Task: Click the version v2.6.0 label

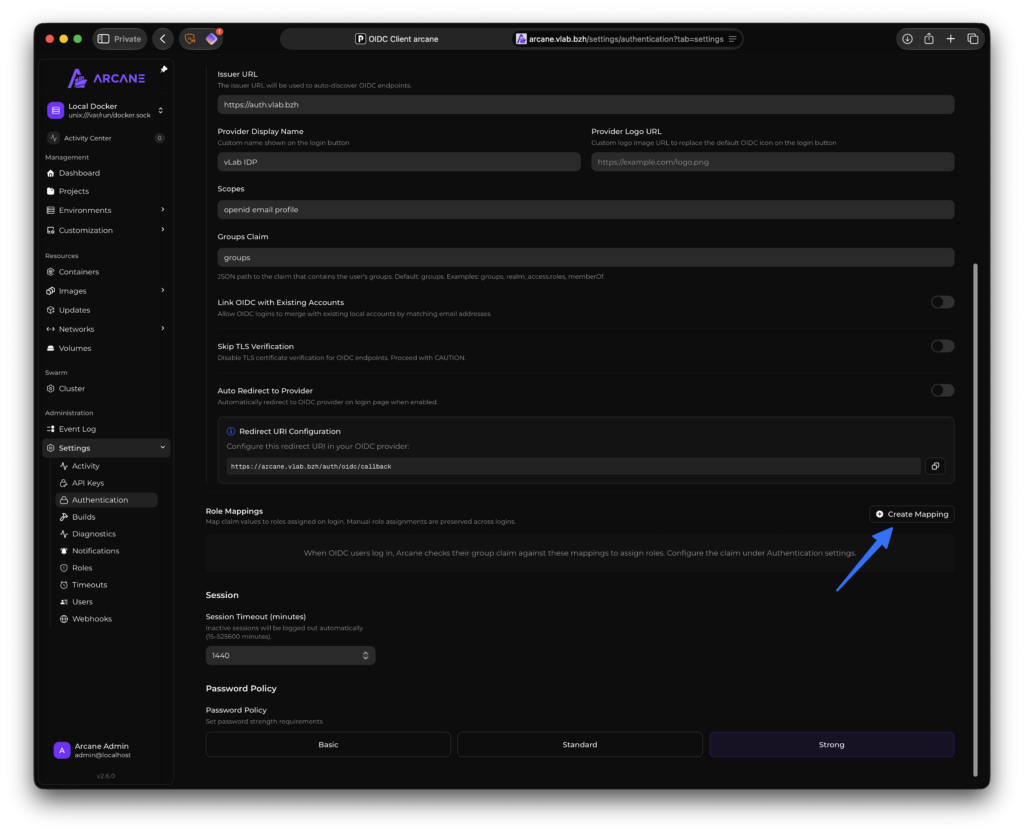Action: click(x=106, y=776)
